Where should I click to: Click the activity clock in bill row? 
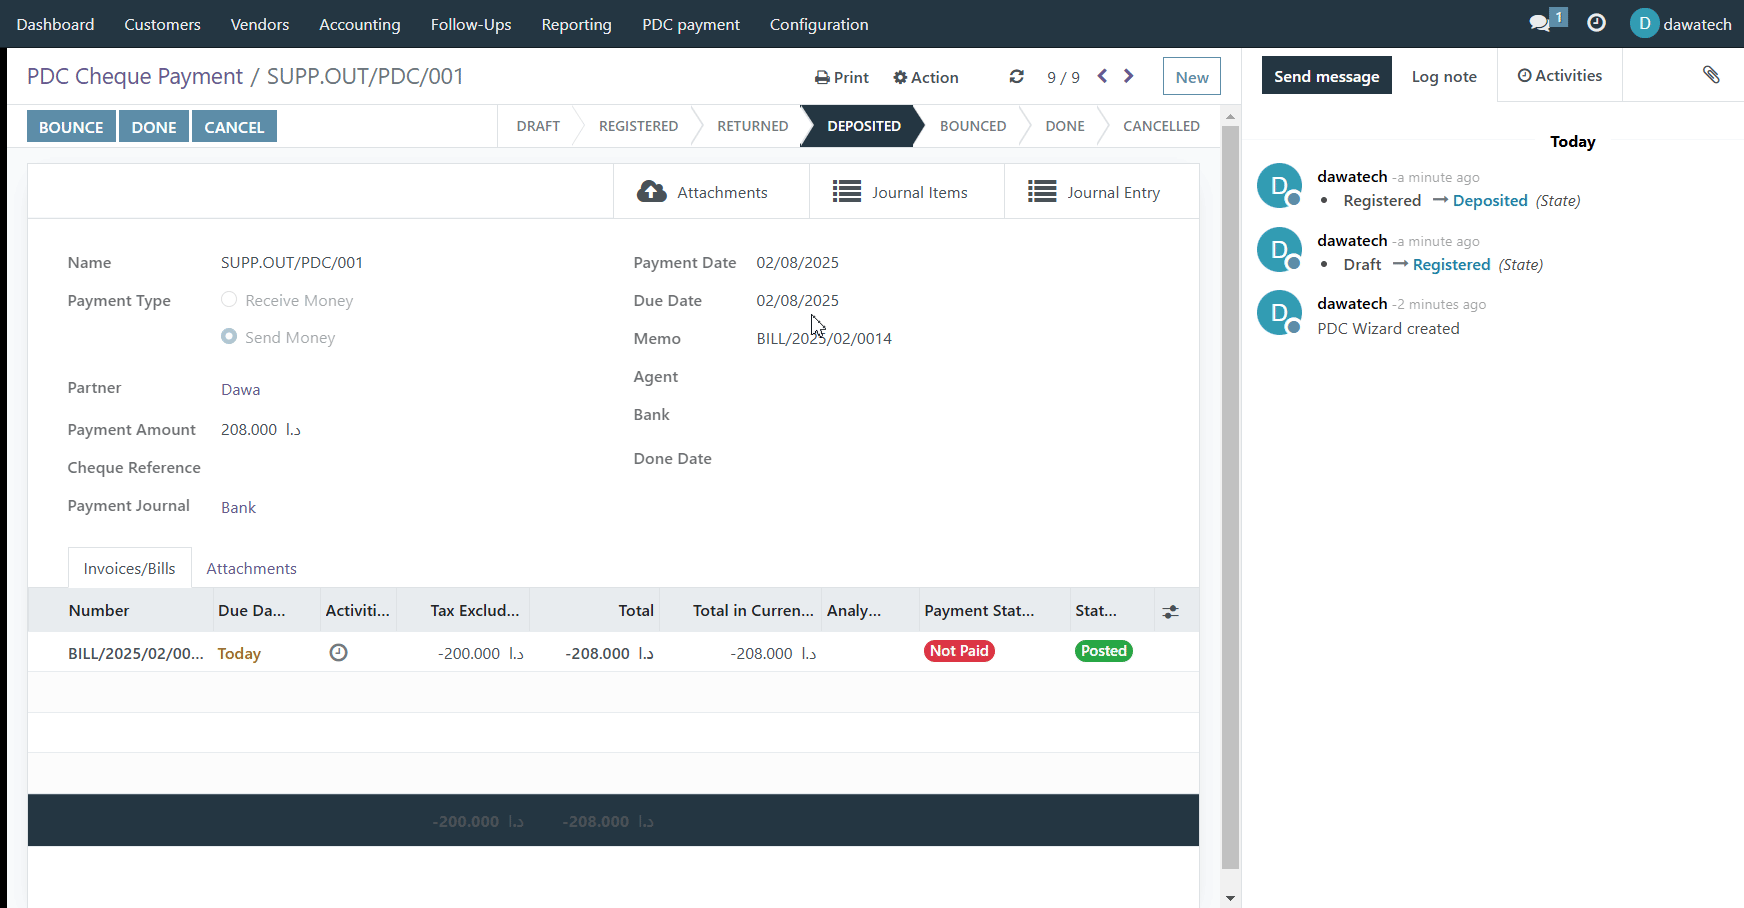(x=339, y=652)
